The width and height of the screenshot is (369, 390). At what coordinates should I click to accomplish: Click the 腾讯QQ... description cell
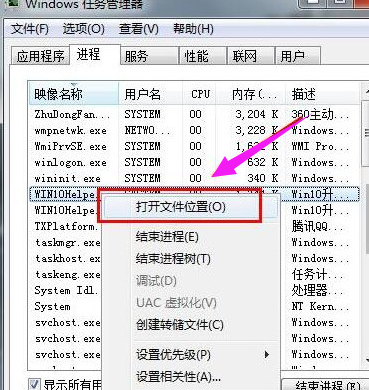coord(317,227)
